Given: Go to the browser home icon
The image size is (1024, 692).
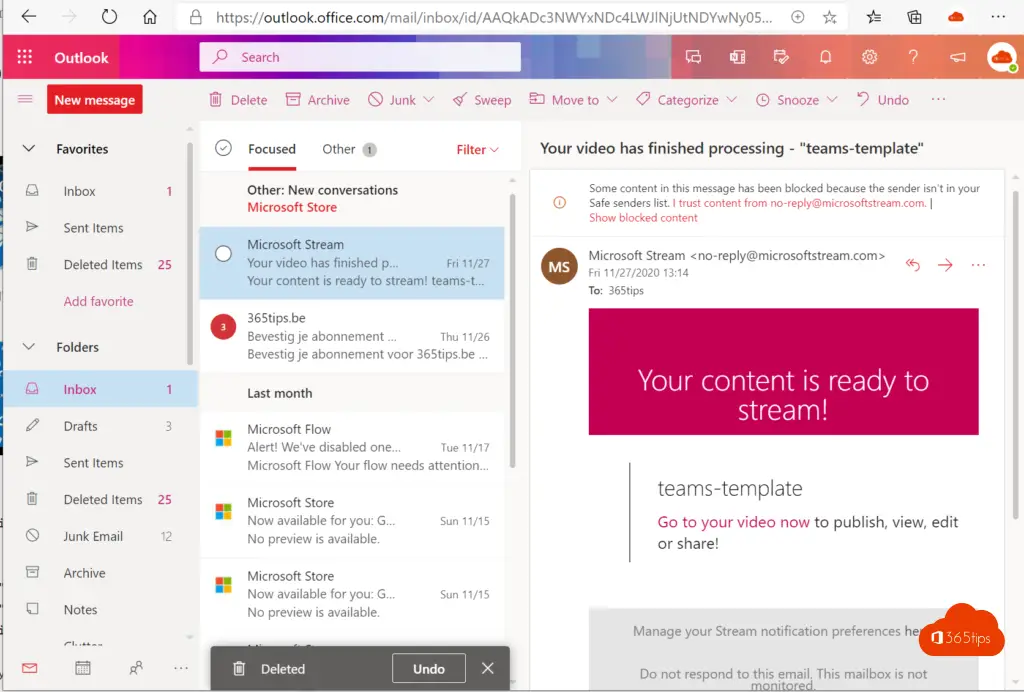Looking at the screenshot, I should [x=150, y=16].
